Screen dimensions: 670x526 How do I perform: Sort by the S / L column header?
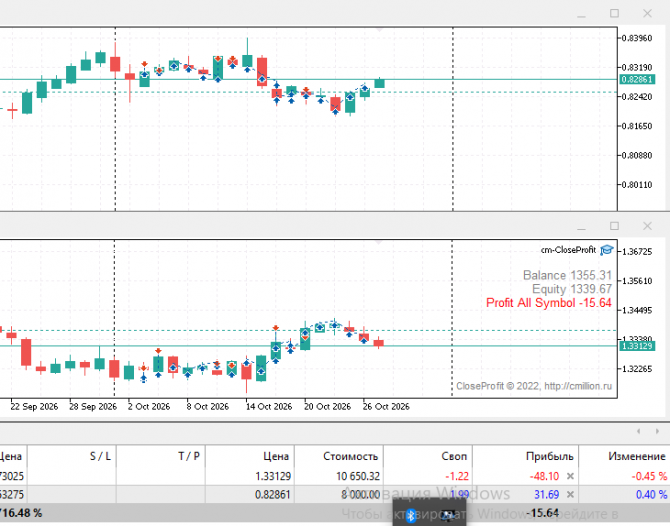[x=72, y=456]
